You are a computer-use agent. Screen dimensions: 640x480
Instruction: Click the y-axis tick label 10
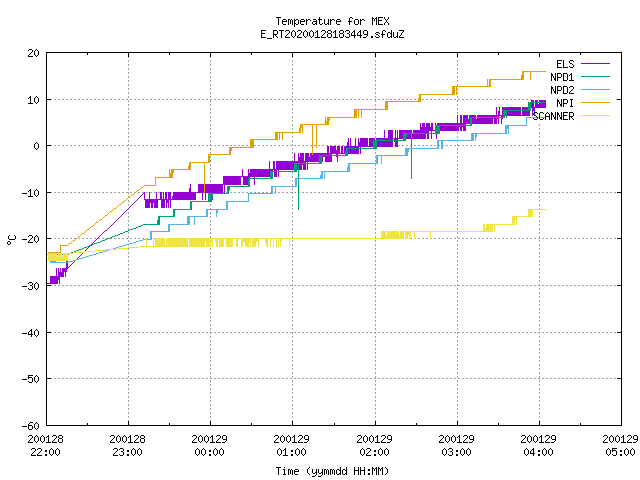[x=33, y=100]
